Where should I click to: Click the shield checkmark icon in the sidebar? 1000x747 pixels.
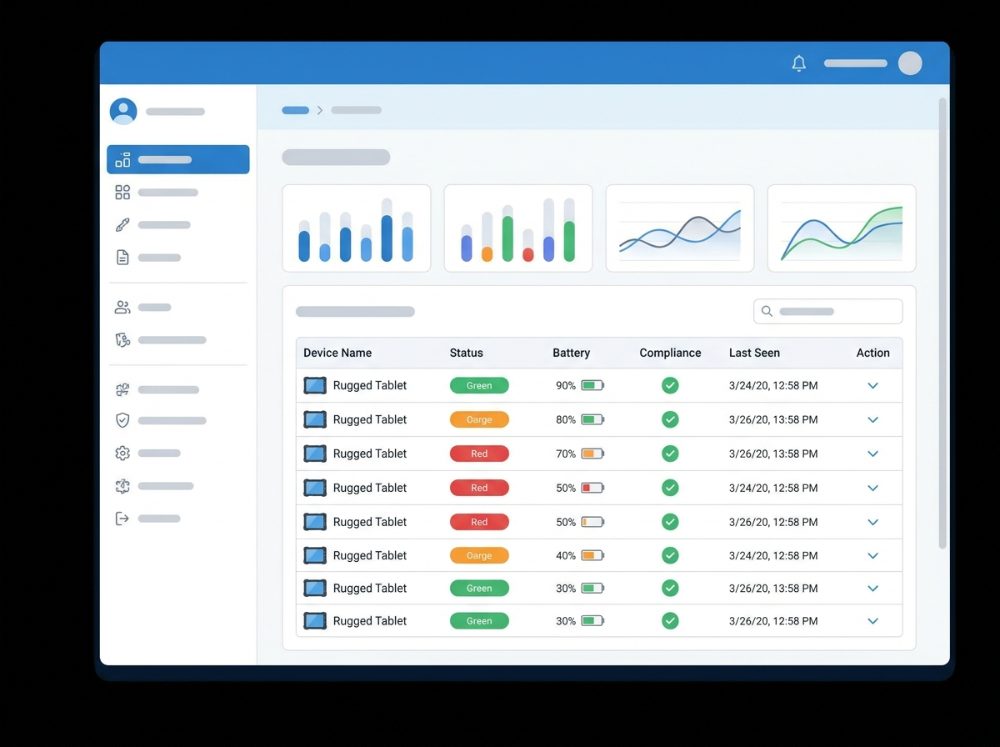click(x=122, y=420)
